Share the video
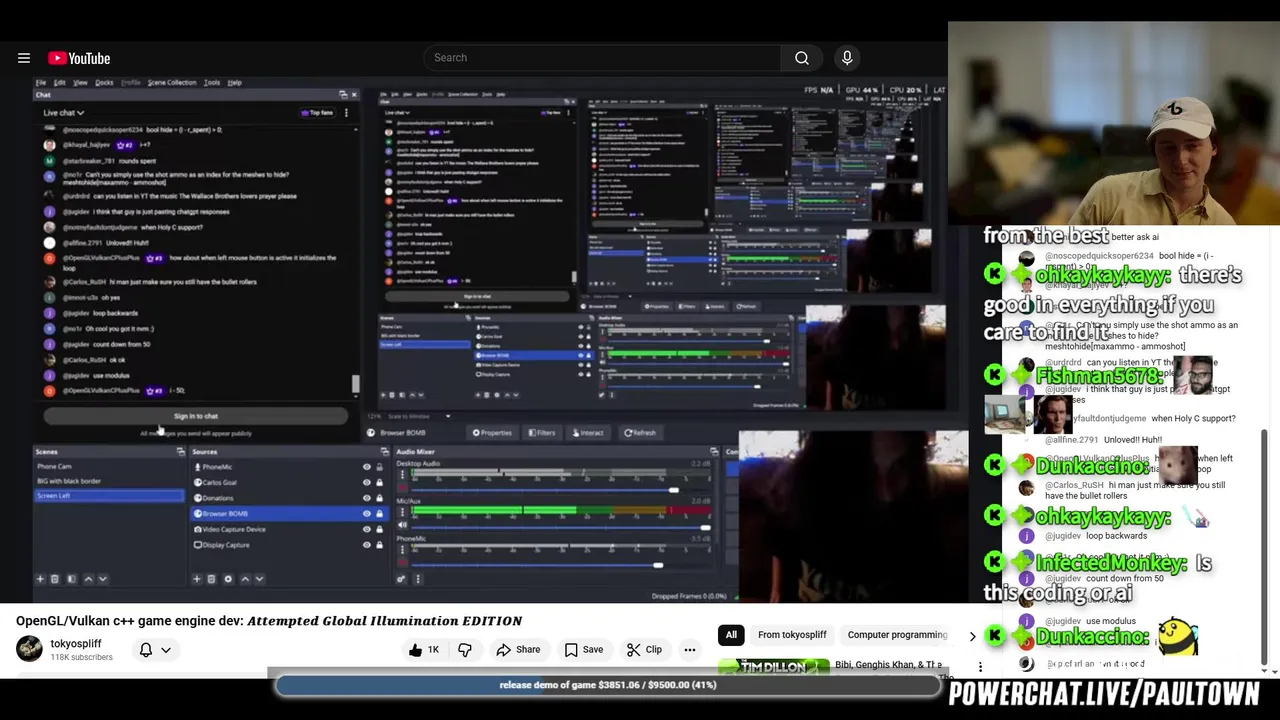The image size is (1280, 720). (x=518, y=650)
